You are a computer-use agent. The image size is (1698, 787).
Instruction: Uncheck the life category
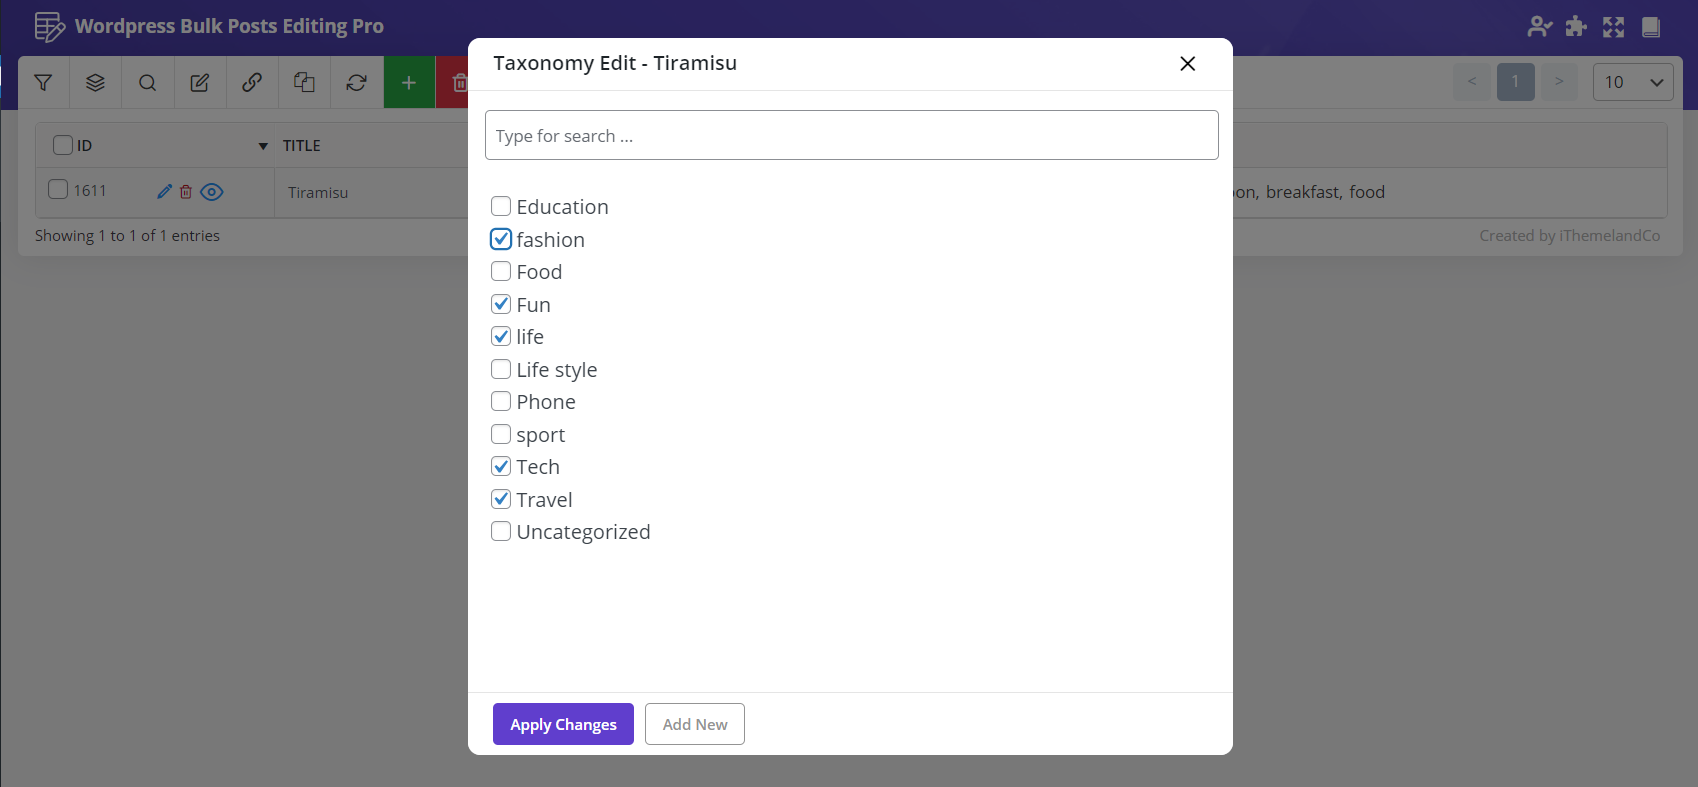pos(501,337)
